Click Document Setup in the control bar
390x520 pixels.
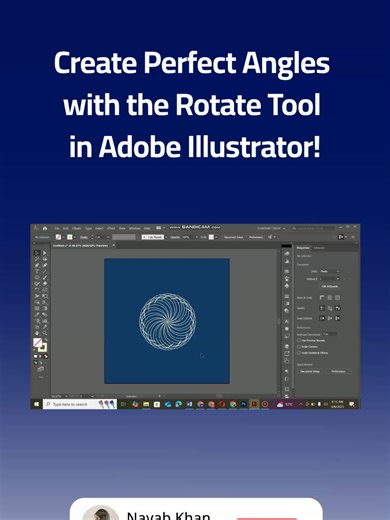[233, 237]
